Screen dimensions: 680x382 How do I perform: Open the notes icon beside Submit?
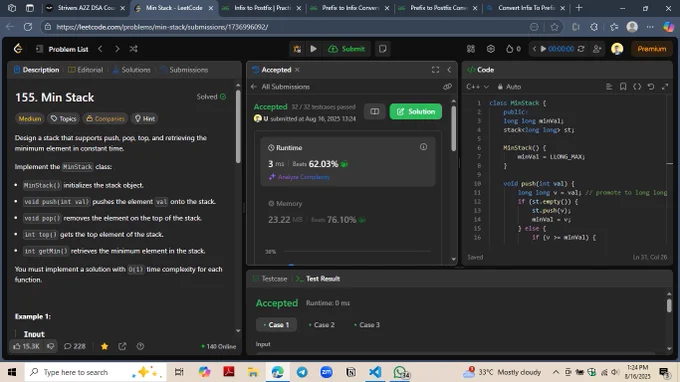click(x=382, y=49)
